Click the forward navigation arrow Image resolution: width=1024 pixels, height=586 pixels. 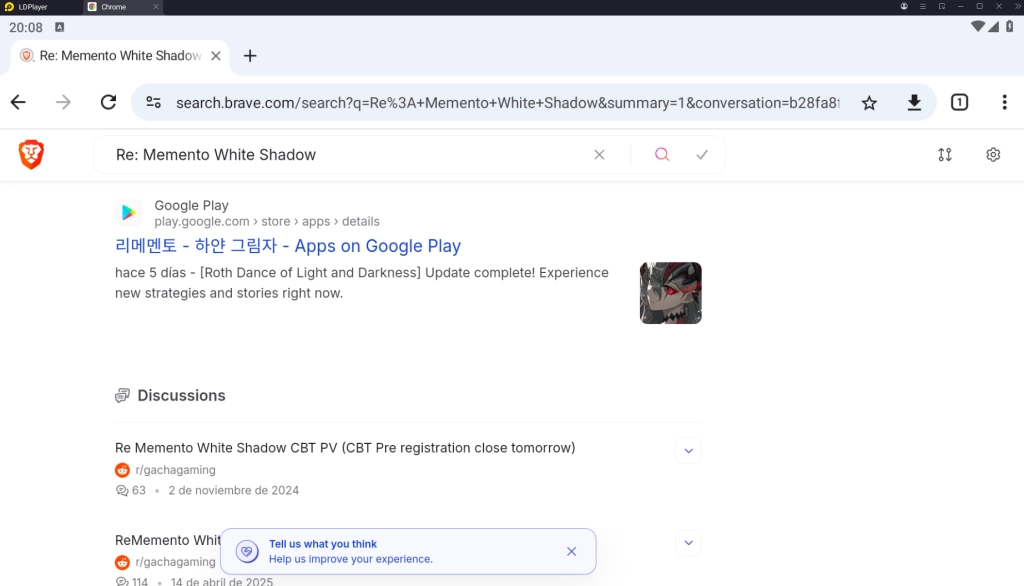pyautogui.click(x=63, y=103)
